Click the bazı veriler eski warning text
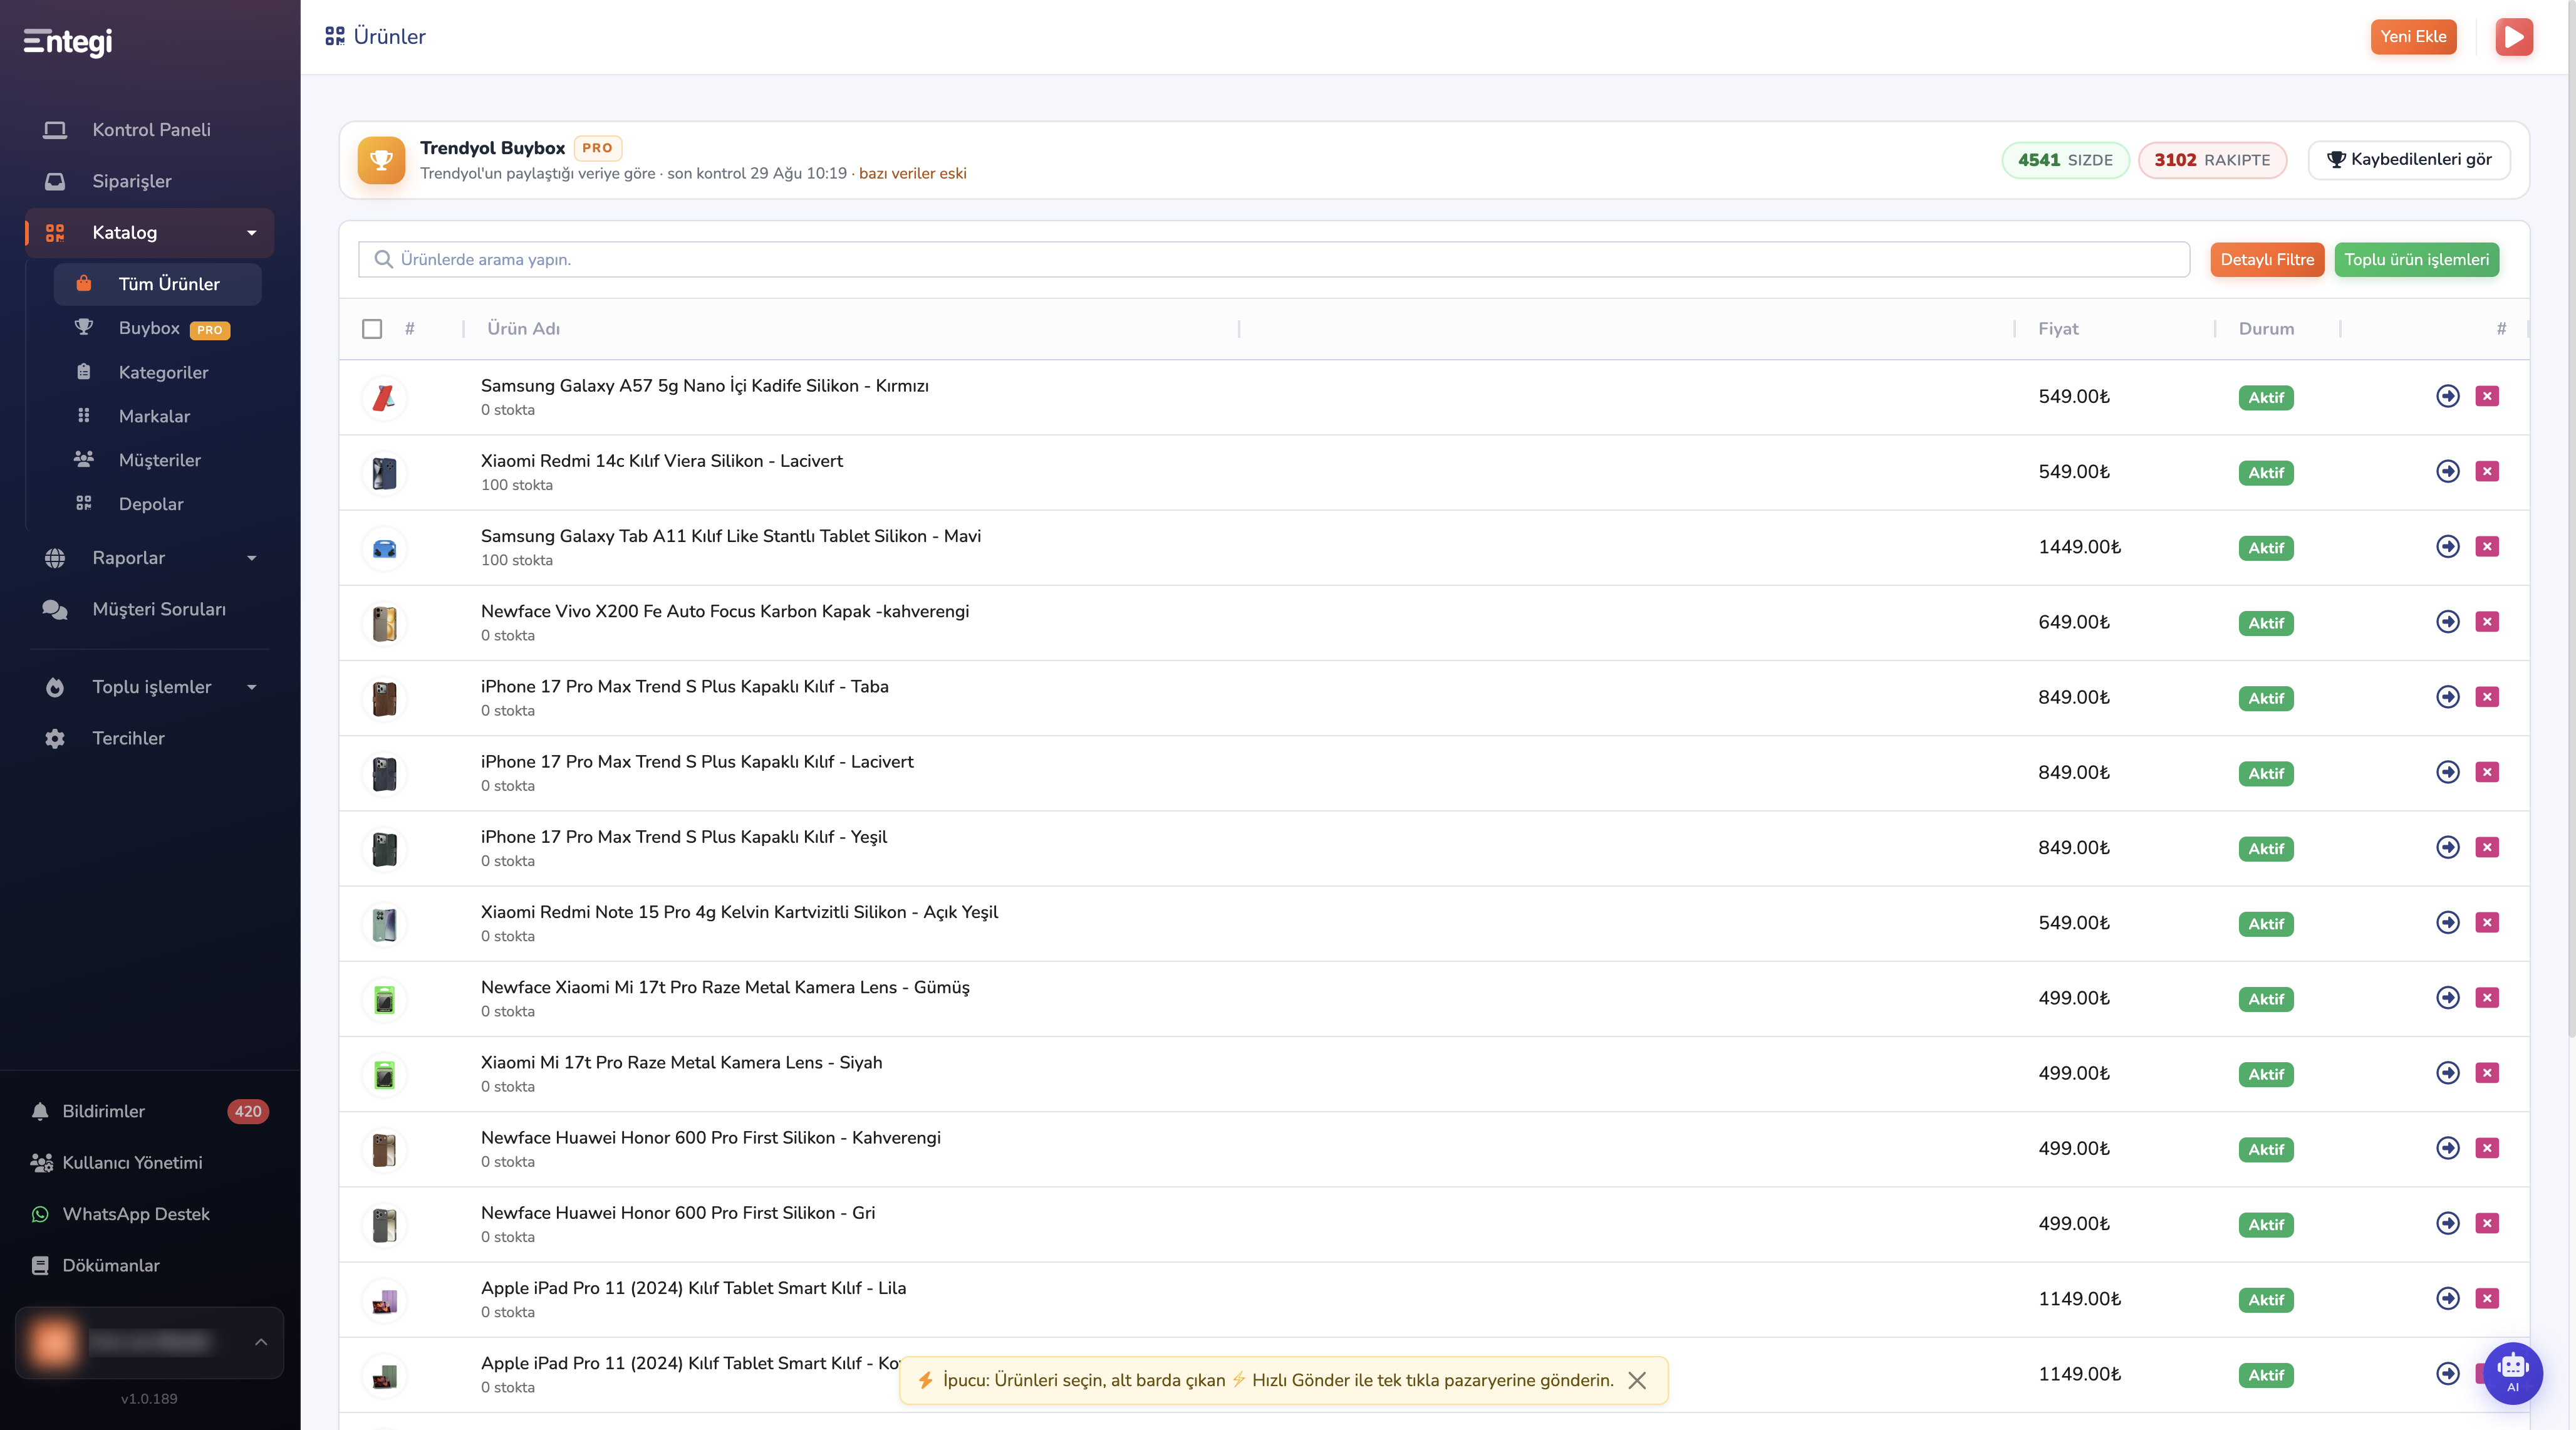The image size is (2576, 1430). click(912, 173)
